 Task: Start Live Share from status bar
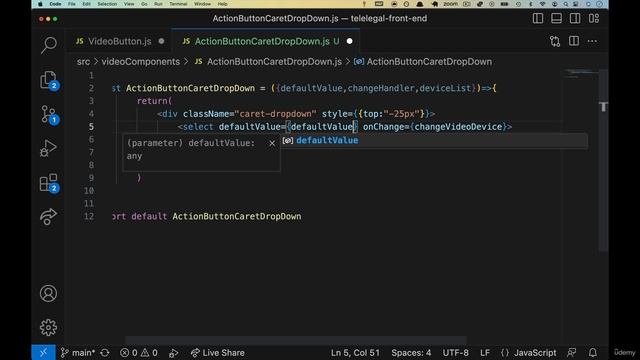click(x=218, y=353)
